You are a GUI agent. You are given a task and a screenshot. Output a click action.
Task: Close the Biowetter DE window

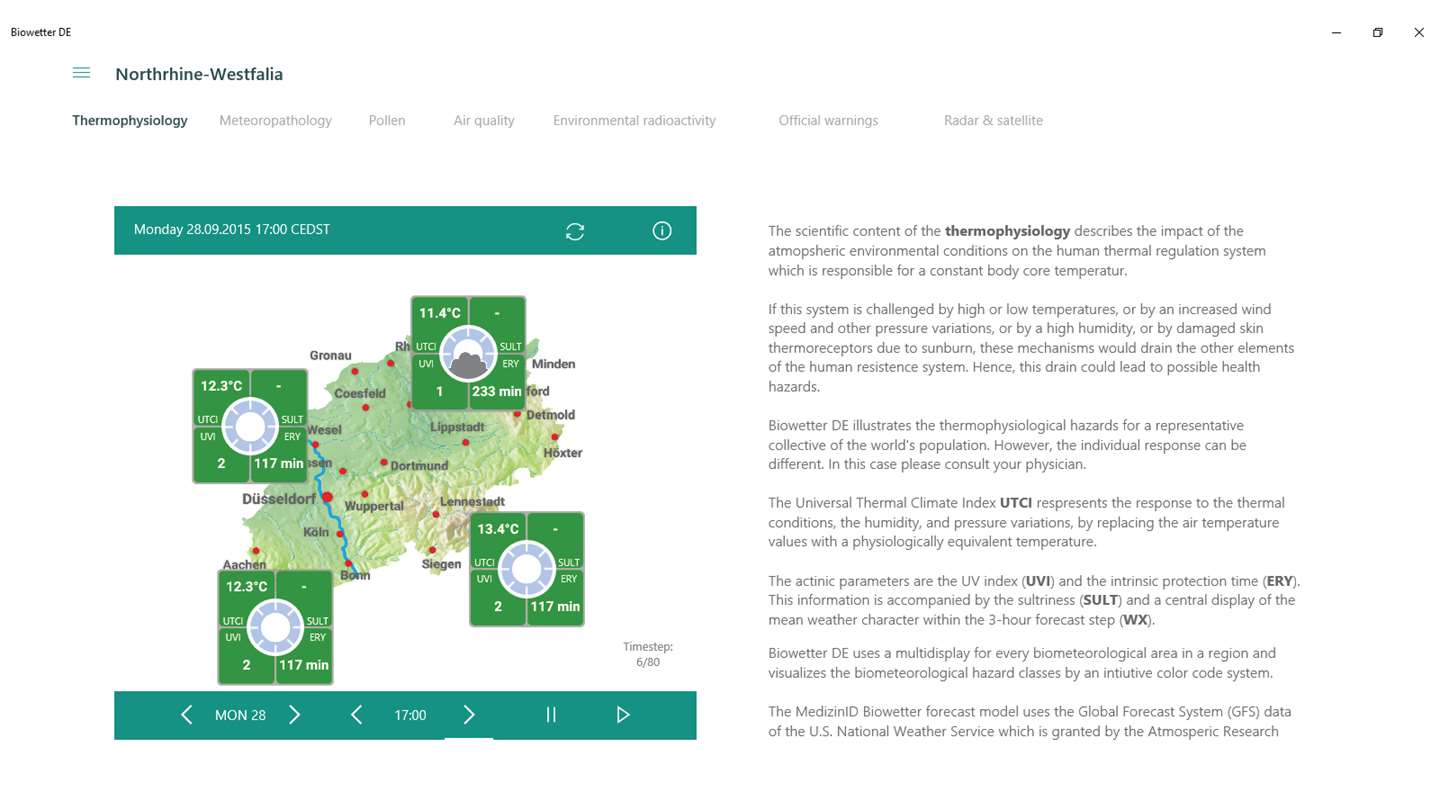point(1419,32)
